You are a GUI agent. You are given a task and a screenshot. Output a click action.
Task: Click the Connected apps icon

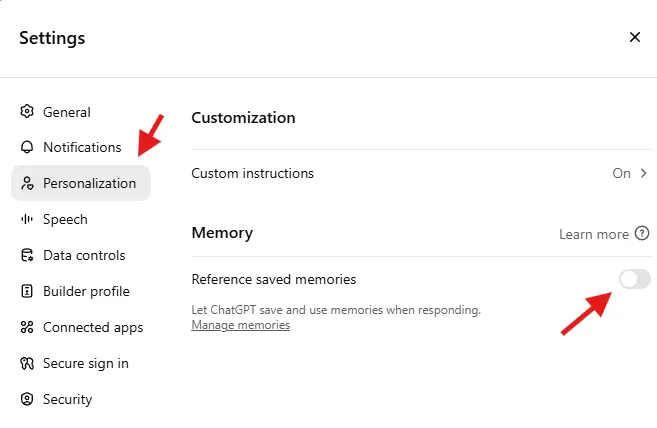[x=27, y=327]
